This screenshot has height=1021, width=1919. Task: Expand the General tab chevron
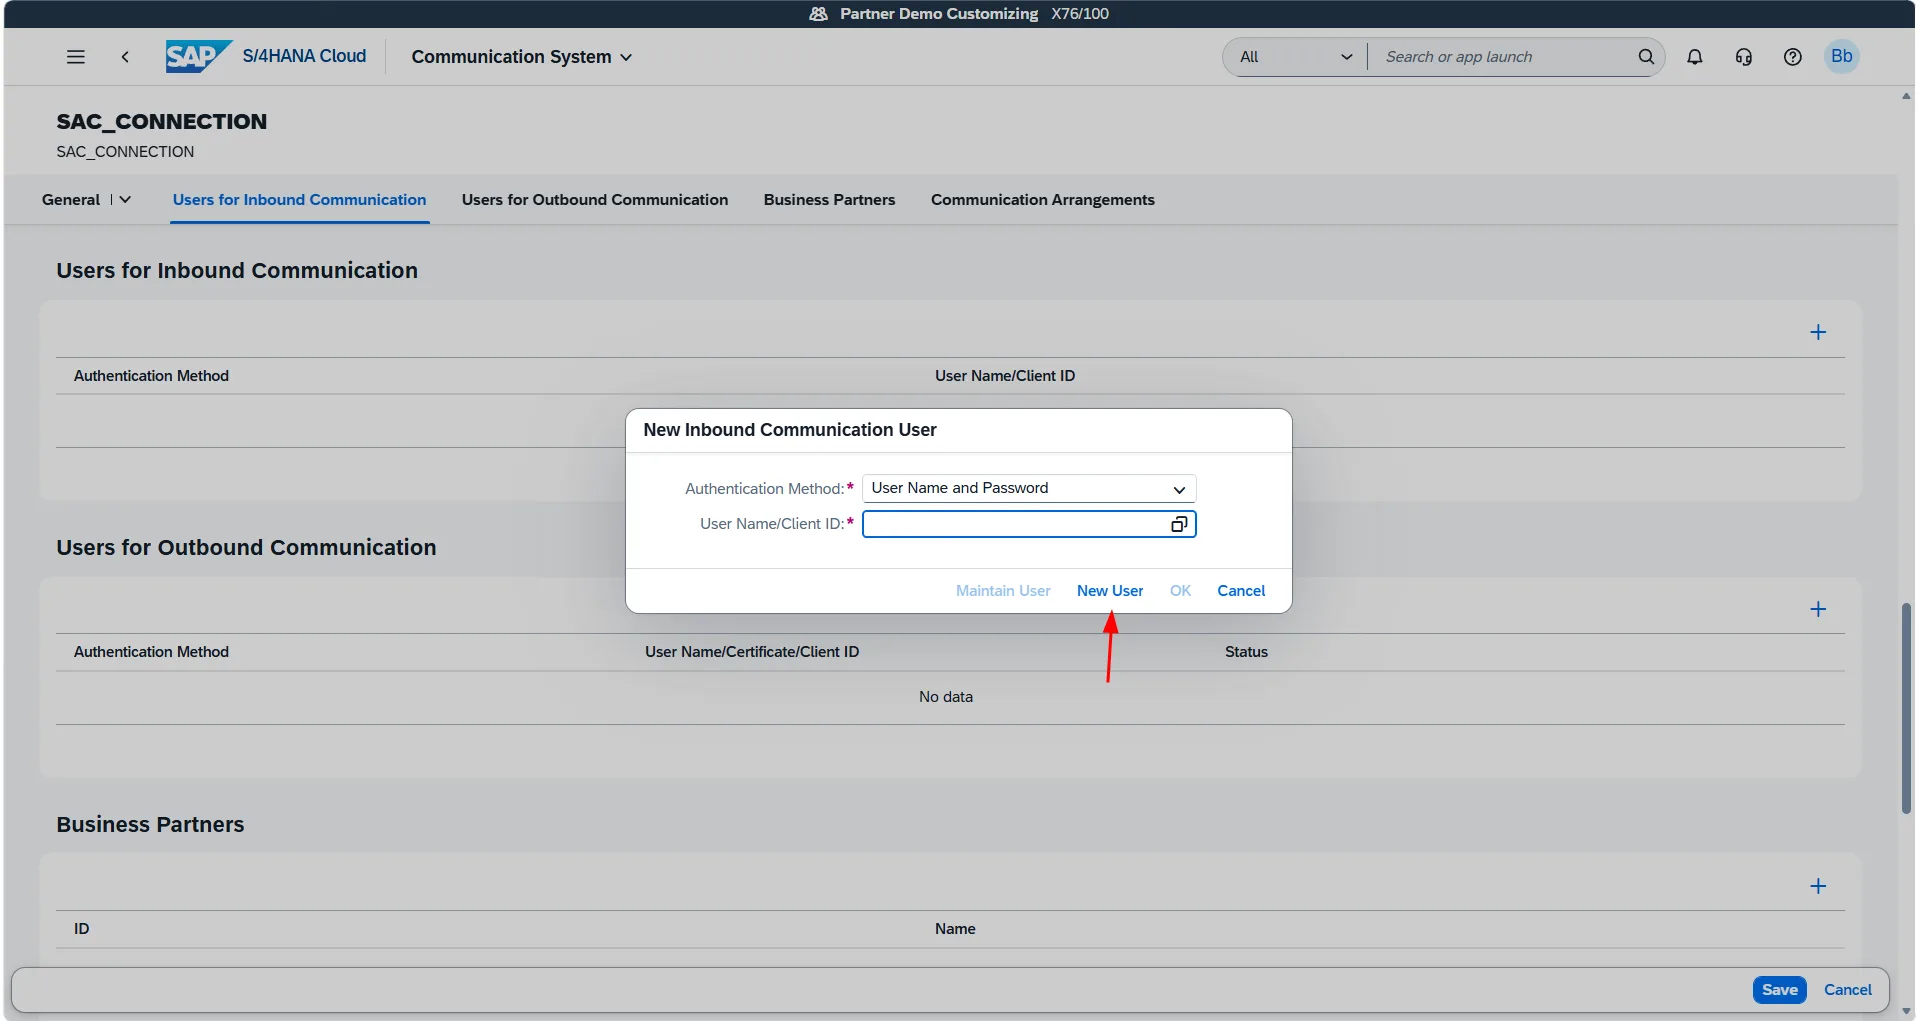(x=125, y=200)
